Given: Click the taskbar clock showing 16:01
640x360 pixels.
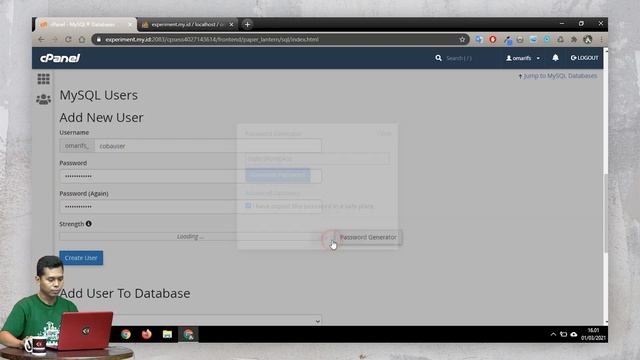Looking at the screenshot, I should (x=593, y=334).
